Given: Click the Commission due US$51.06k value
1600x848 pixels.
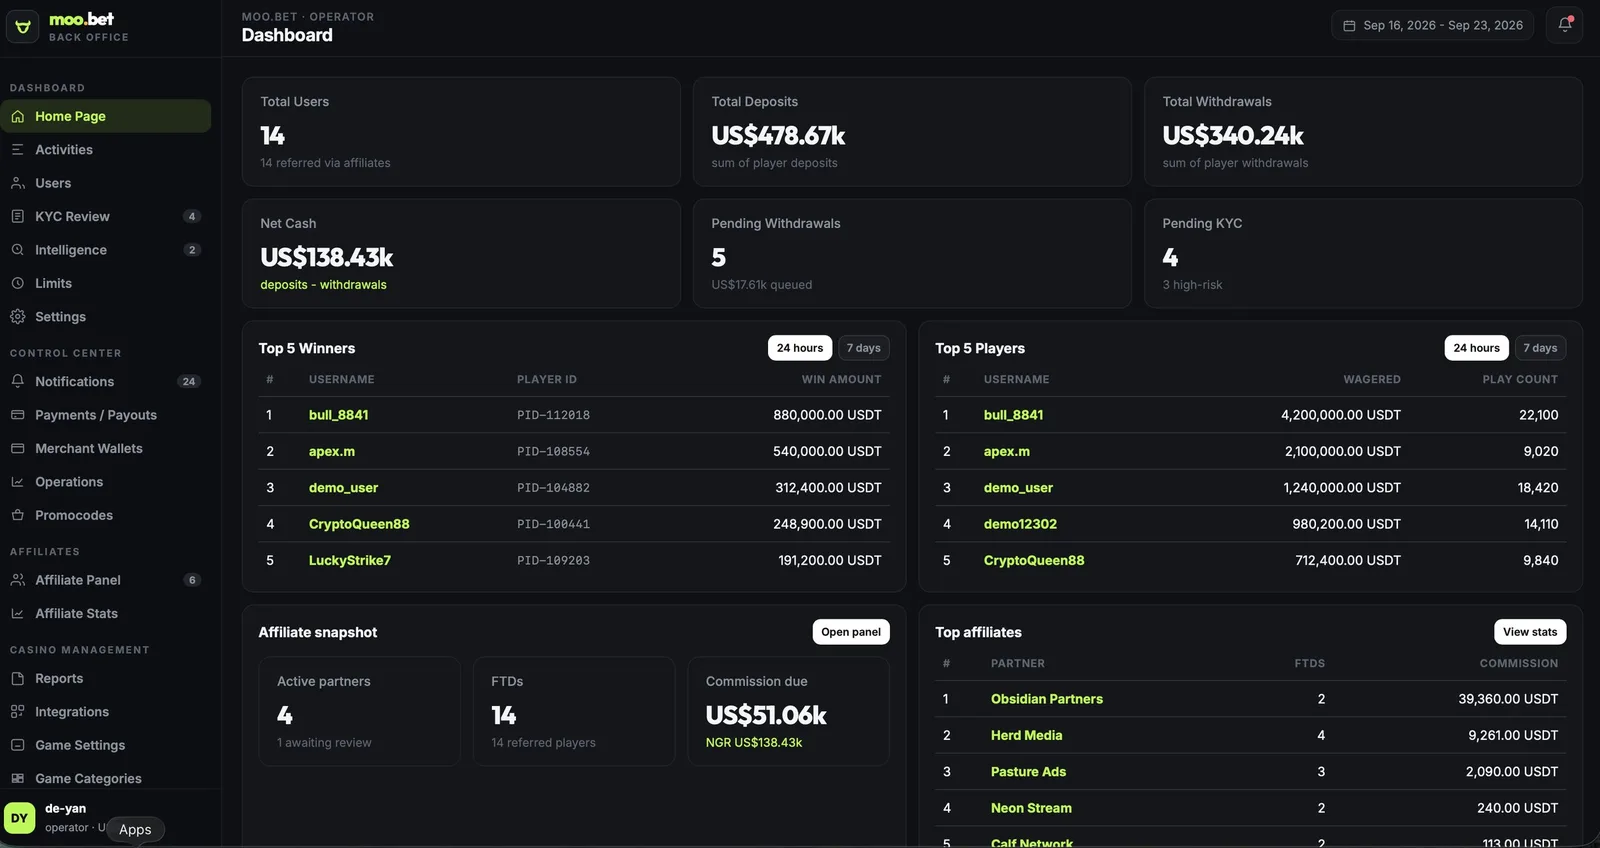Looking at the screenshot, I should 766,715.
